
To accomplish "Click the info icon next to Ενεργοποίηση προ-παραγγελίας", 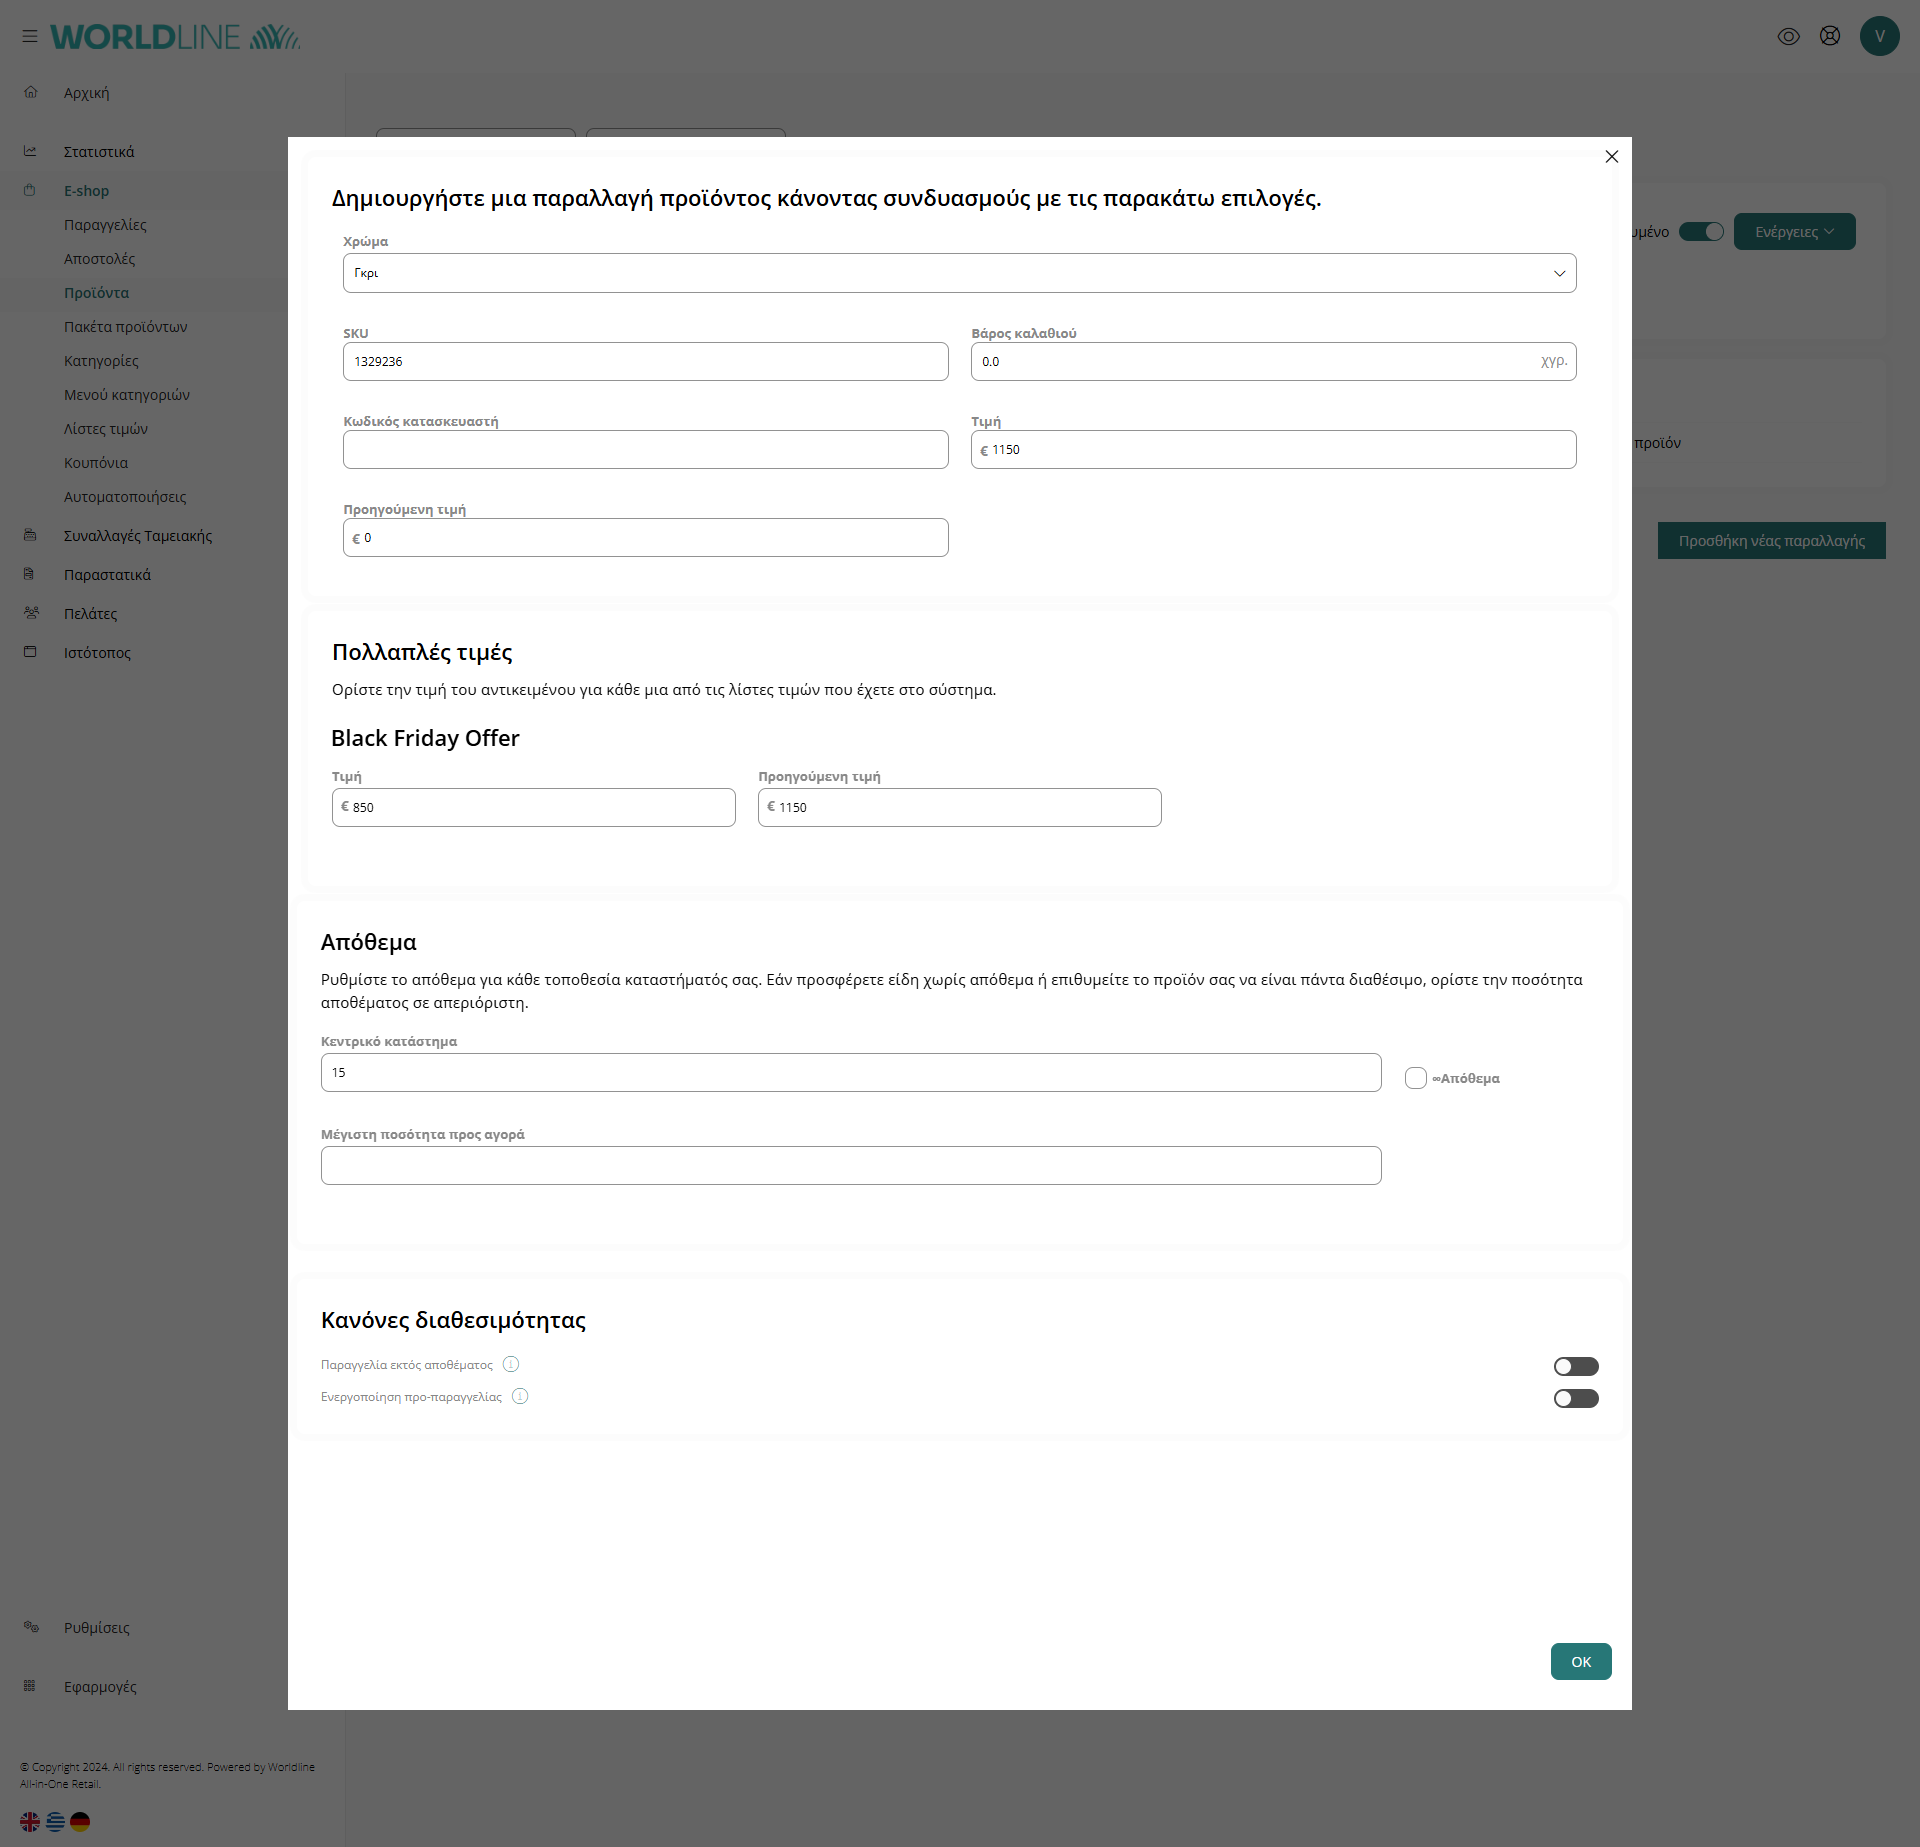I will [520, 1396].
